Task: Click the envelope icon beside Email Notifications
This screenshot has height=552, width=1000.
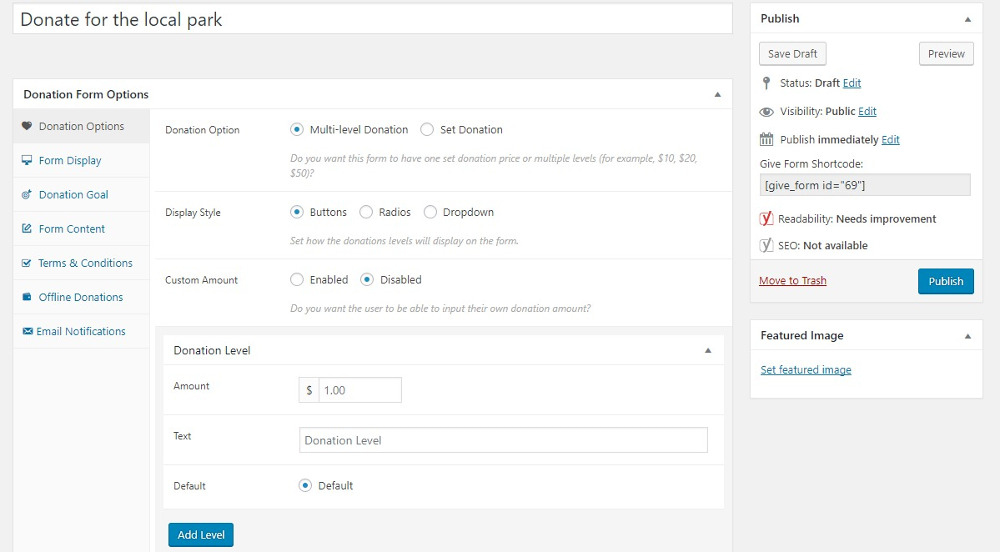Action: pyautogui.click(x=27, y=331)
